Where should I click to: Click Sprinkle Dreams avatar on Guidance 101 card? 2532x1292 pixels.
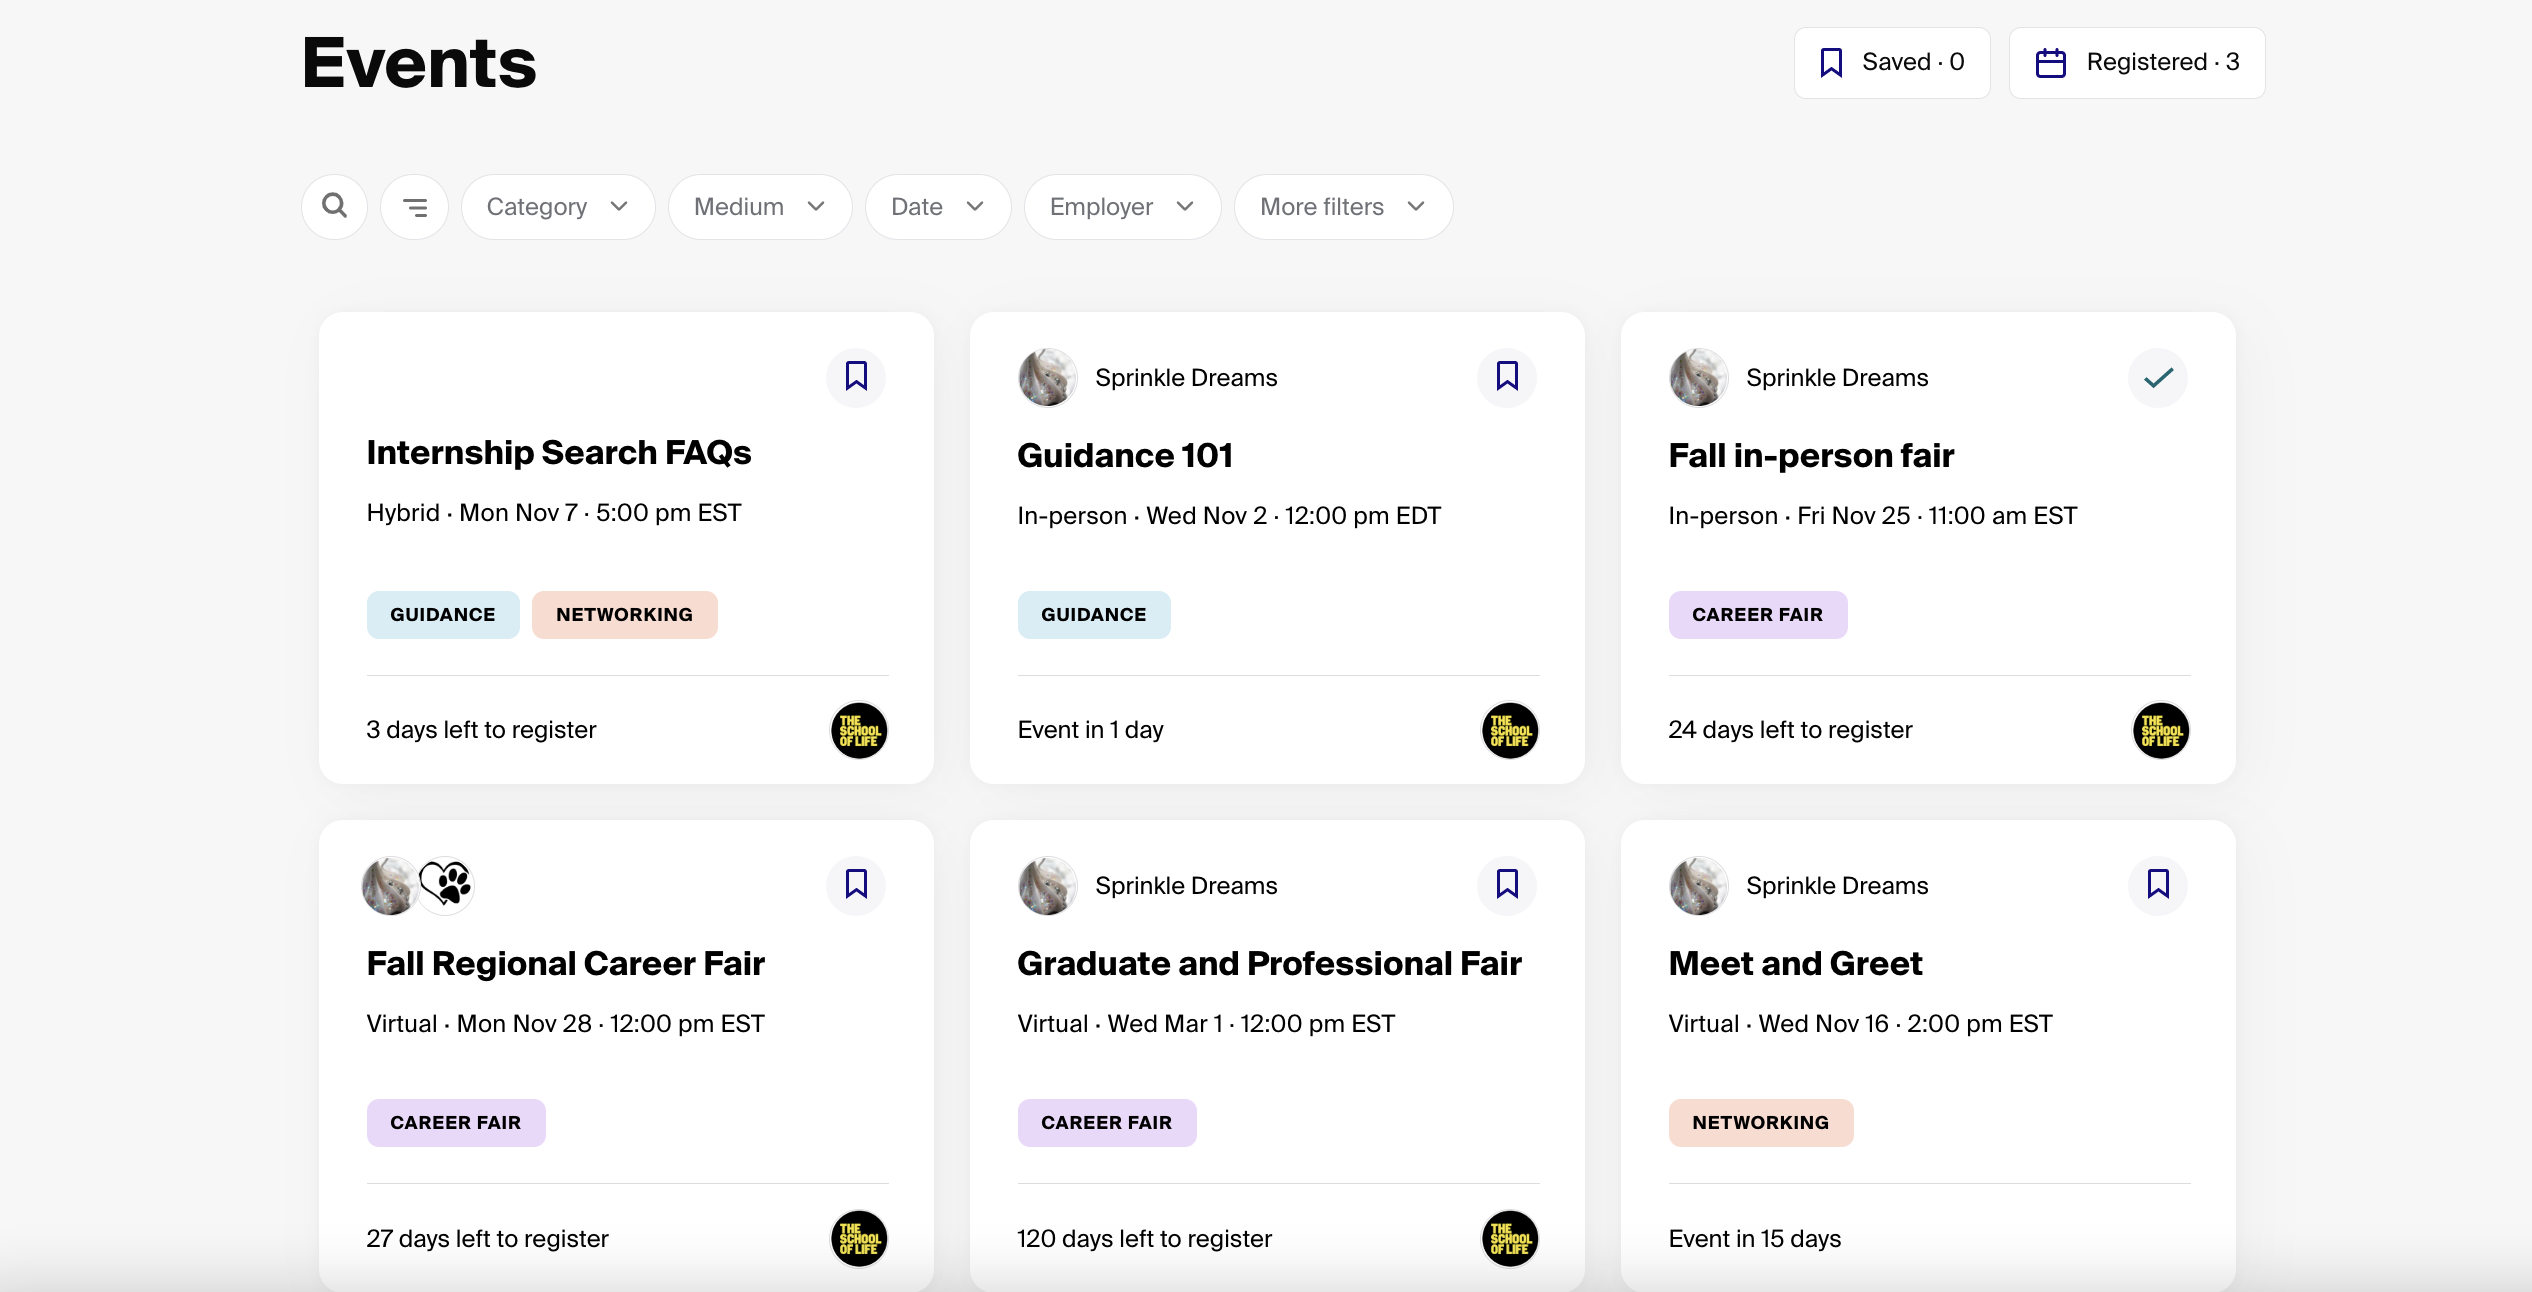[1047, 377]
